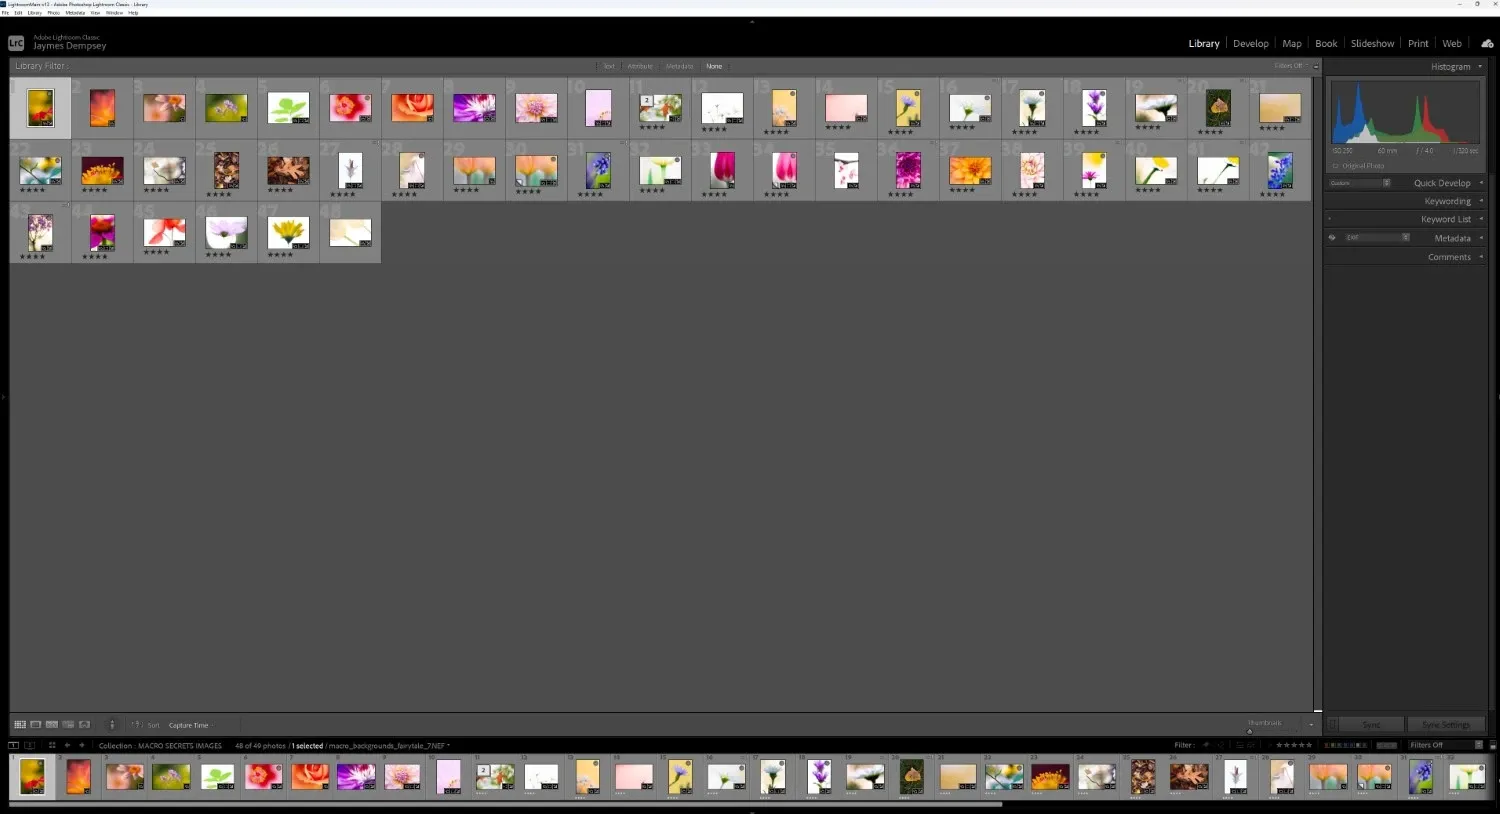Image resolution: width=1500 pixels, height=814 pixels.
Task: Select the first thumbnail in the filmstrip
Action: point(31,777)
